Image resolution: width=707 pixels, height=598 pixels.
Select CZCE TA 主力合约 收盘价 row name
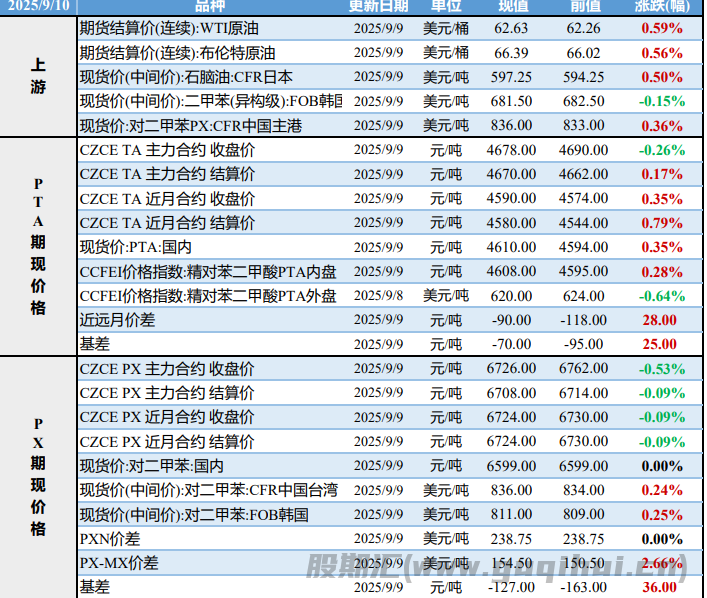pos(167,150)
